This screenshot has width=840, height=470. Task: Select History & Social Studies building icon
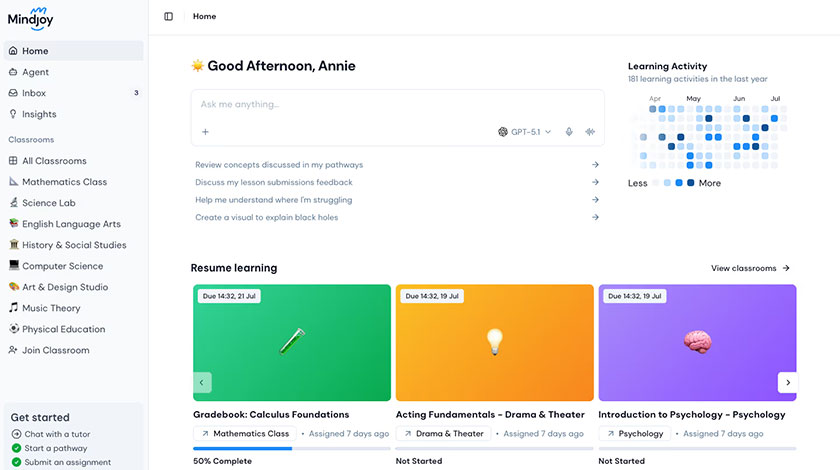tap(13, 244)
